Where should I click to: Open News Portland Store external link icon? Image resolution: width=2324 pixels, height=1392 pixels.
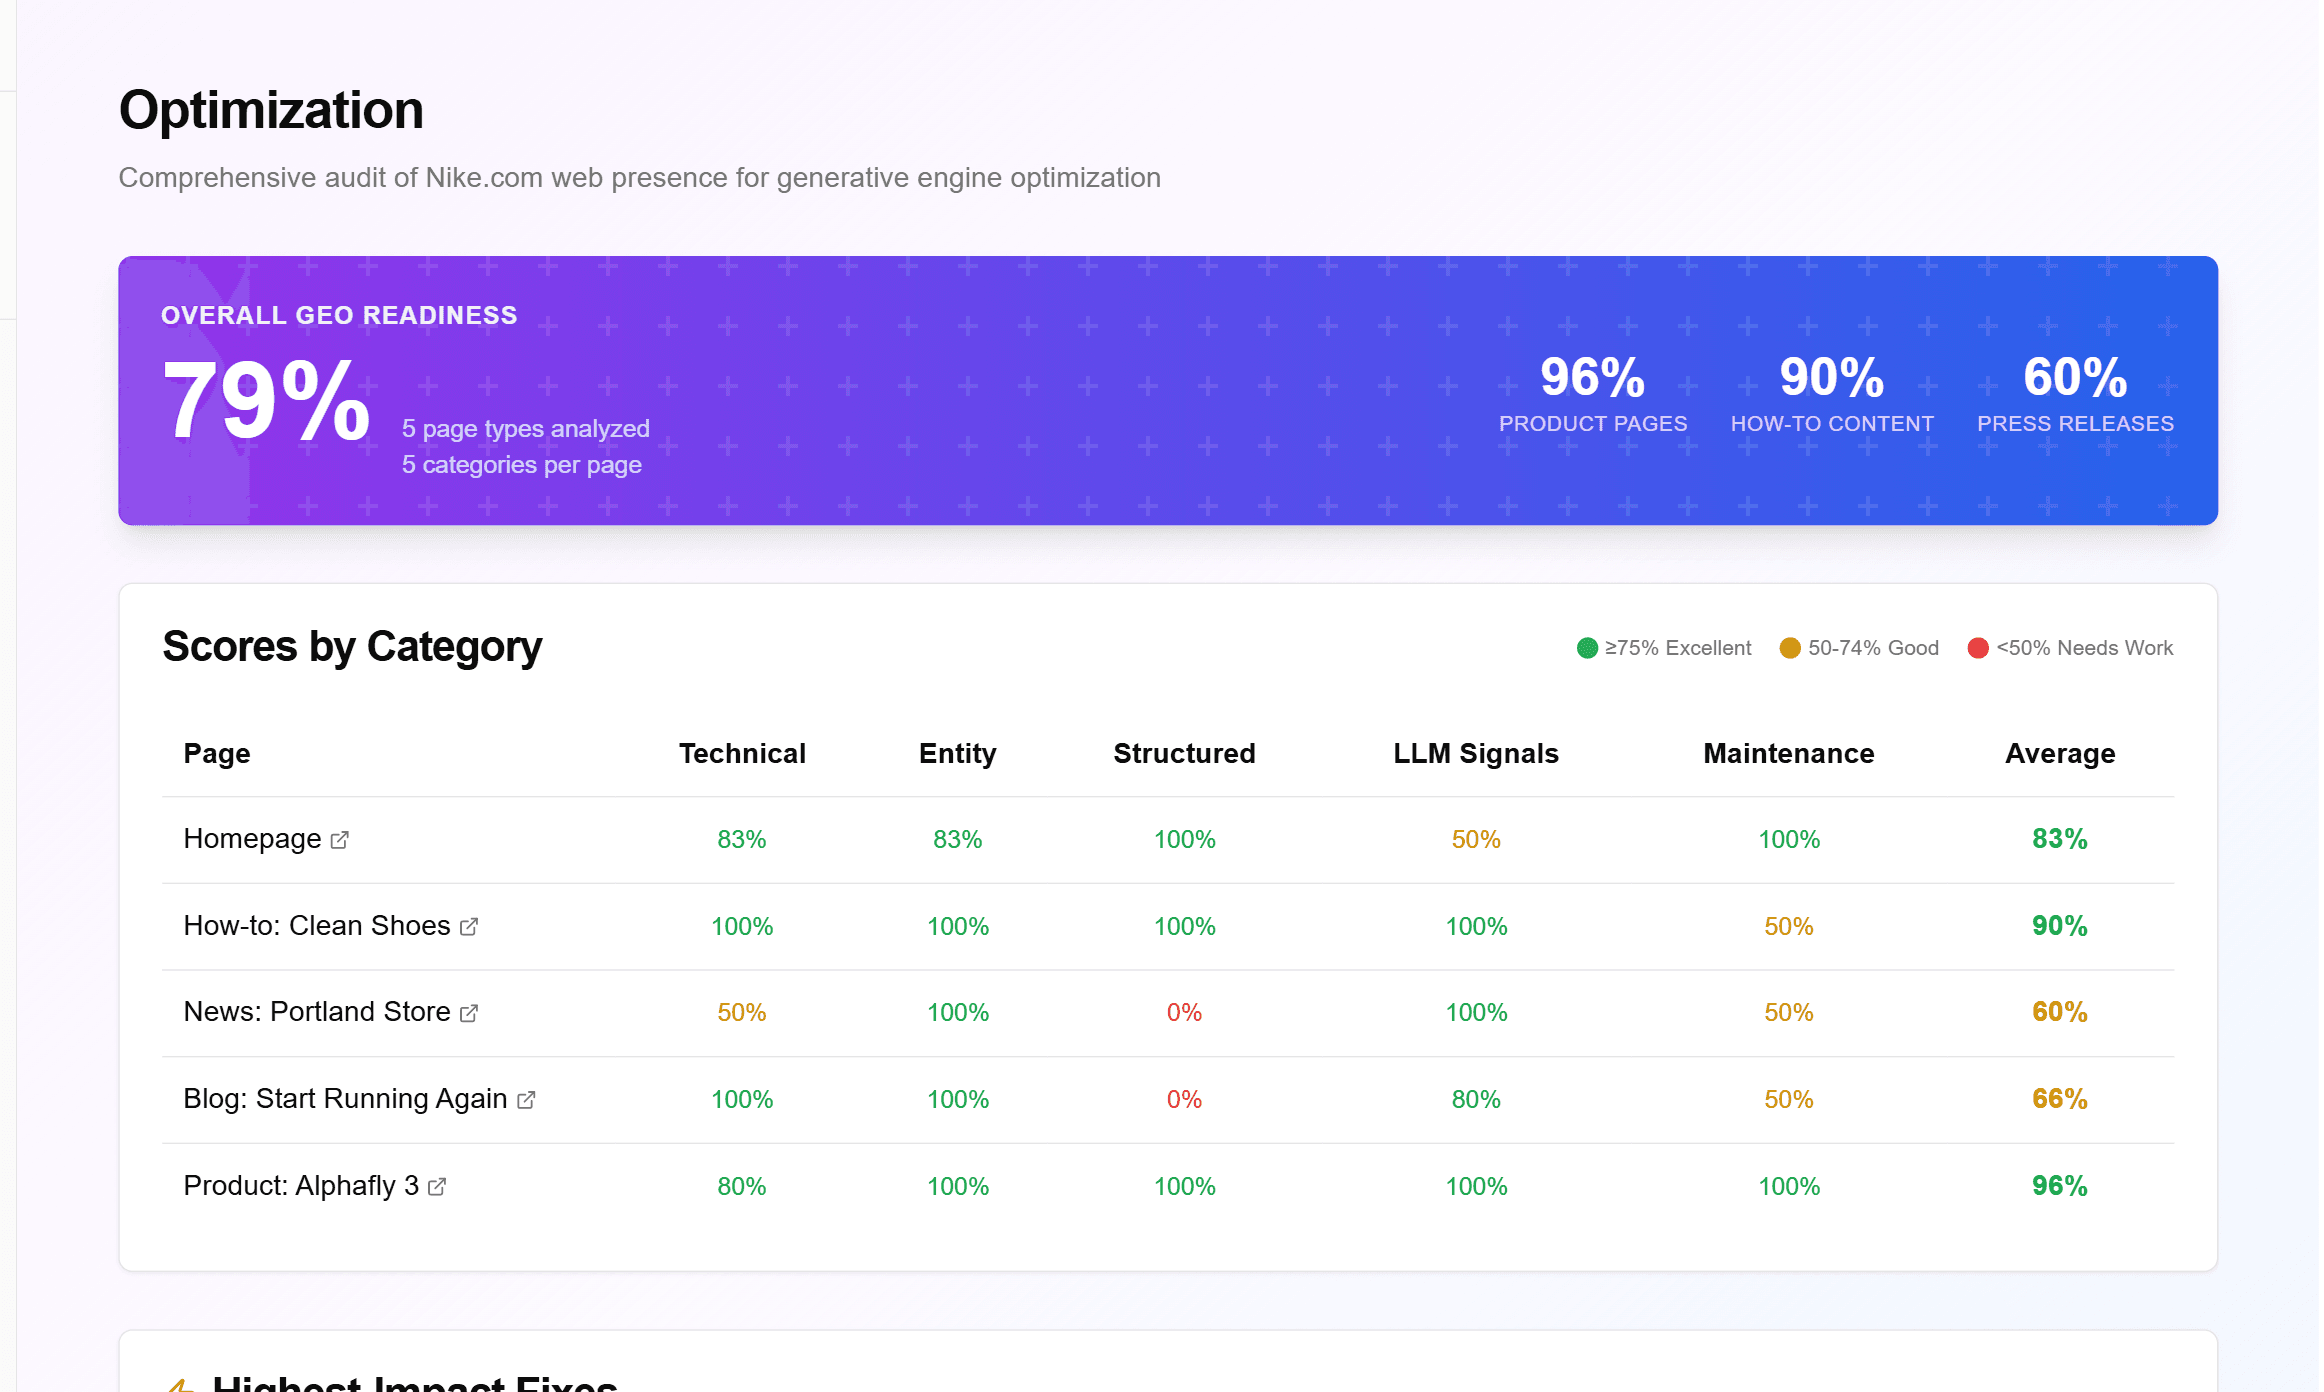coord(468,1013)
